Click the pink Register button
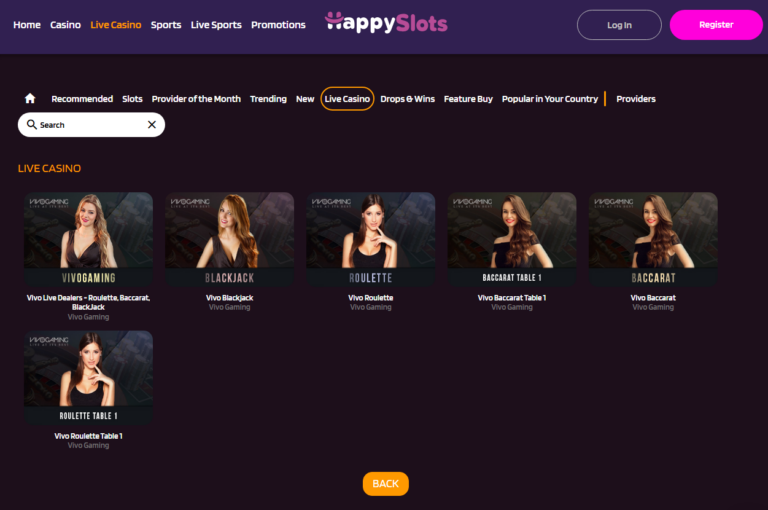 click(x=716, y=25)
